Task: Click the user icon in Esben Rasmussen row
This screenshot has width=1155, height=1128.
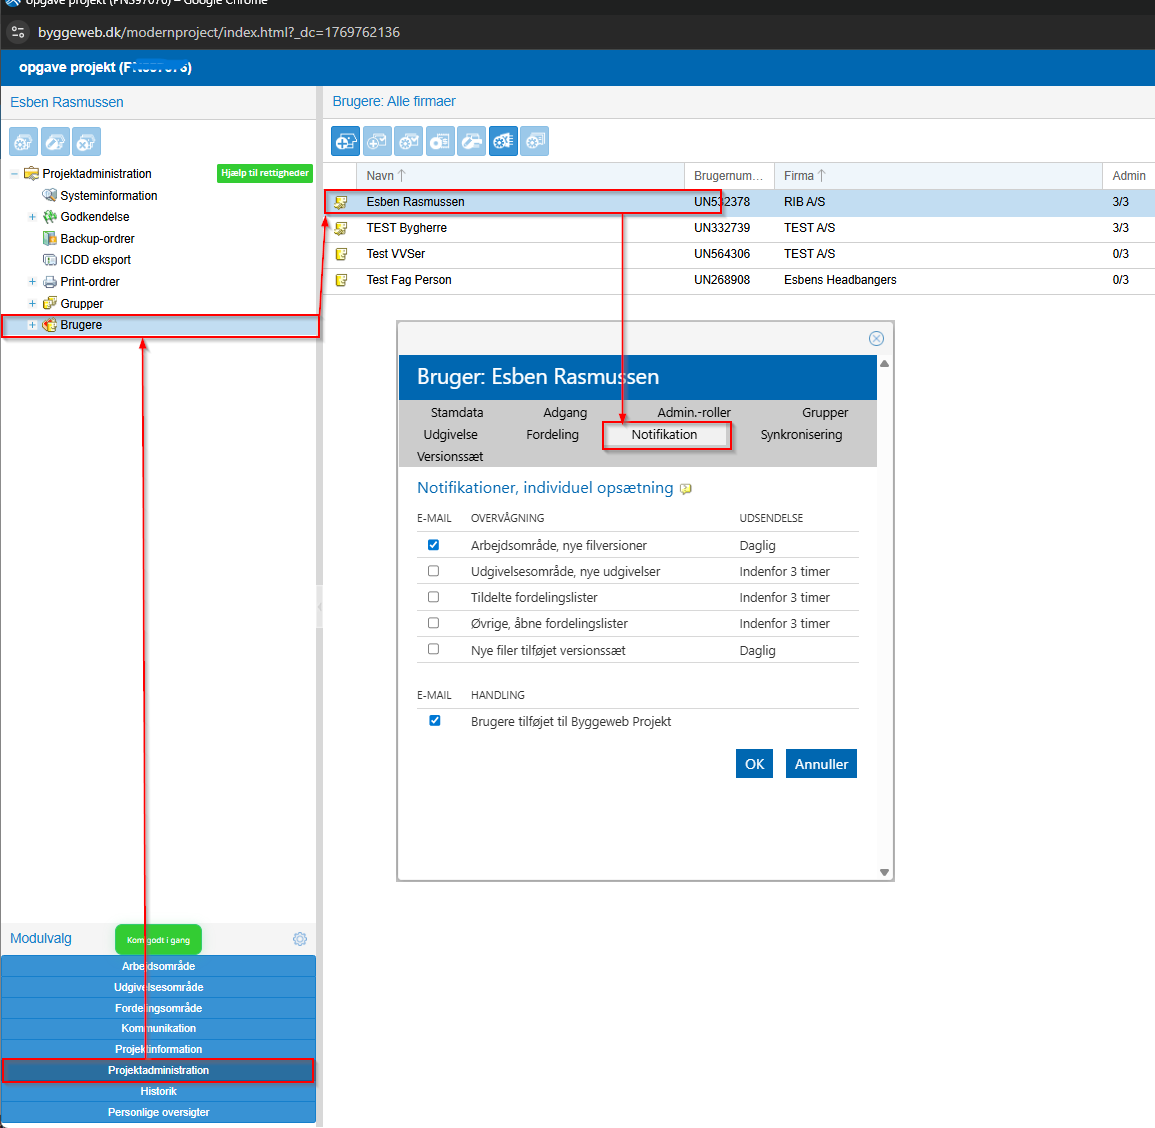Action: coord(341,202)
